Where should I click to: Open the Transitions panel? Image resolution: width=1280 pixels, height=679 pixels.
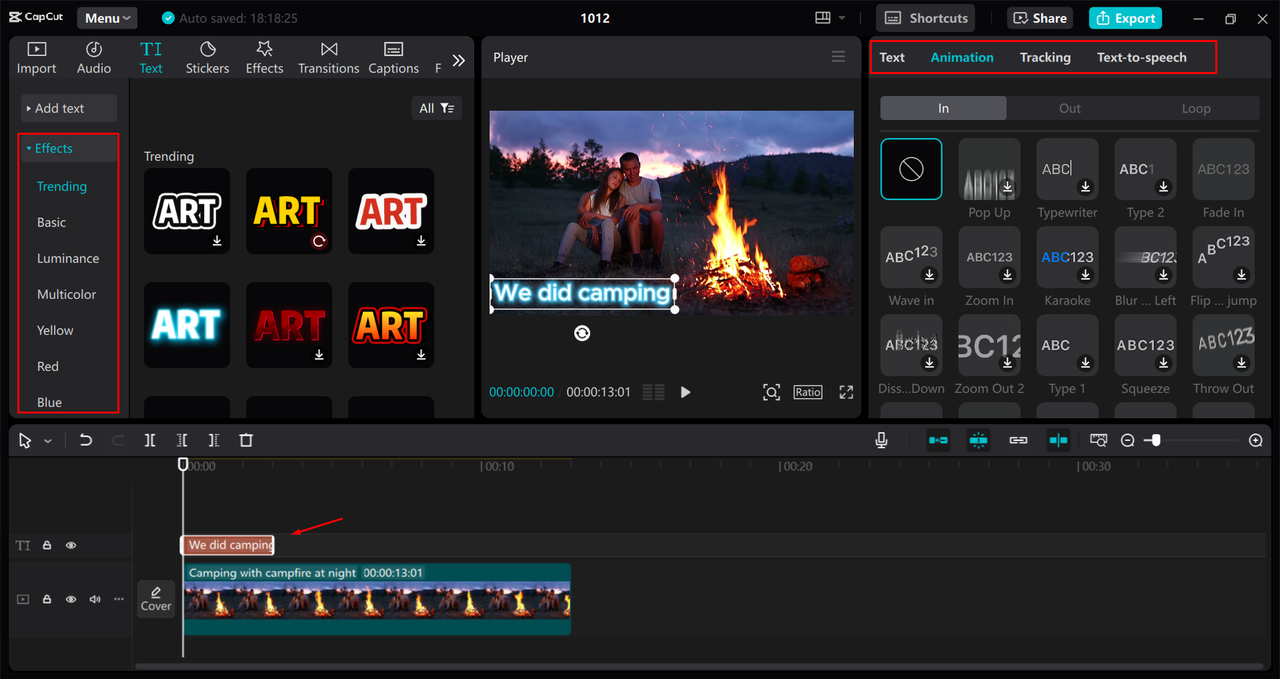[x=329, y=58]
